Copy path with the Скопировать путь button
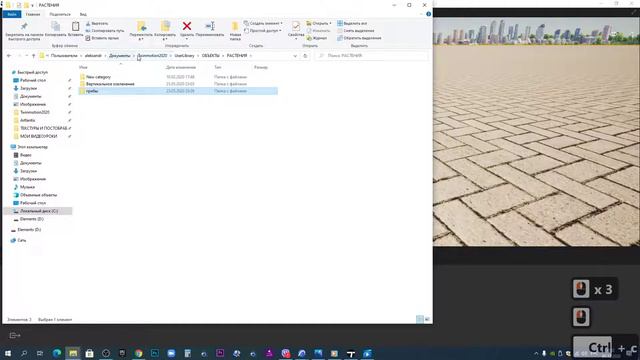 pyautogui.click(x=104, y=31)
